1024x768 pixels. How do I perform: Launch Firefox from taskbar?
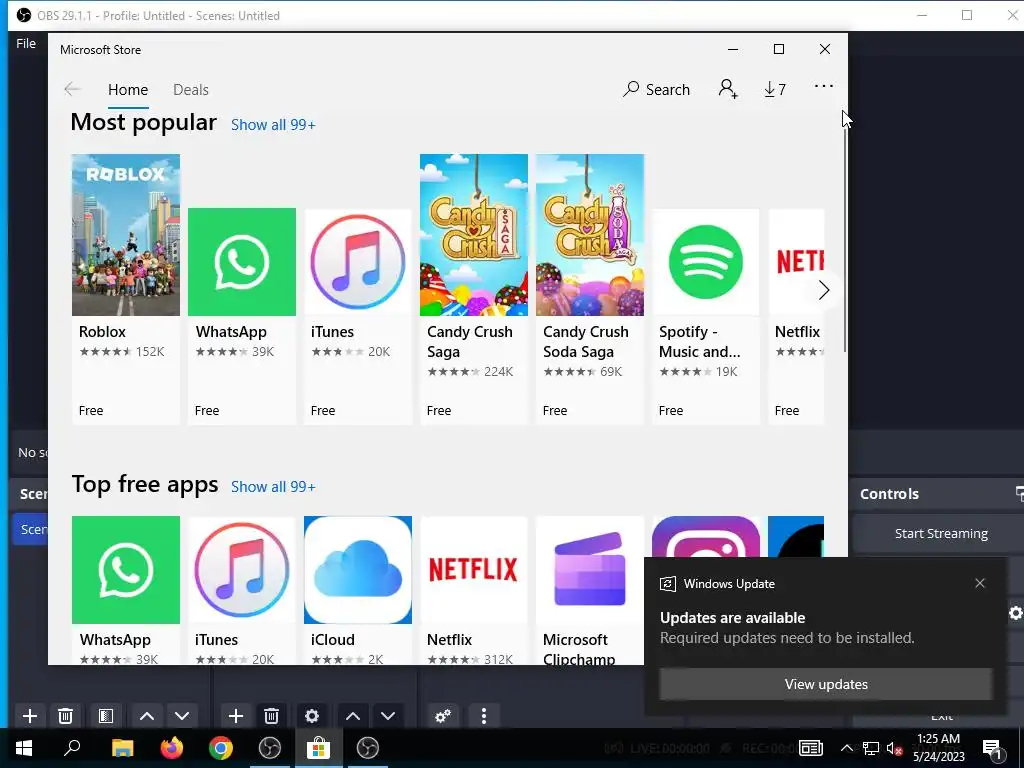tap(172, 748)
